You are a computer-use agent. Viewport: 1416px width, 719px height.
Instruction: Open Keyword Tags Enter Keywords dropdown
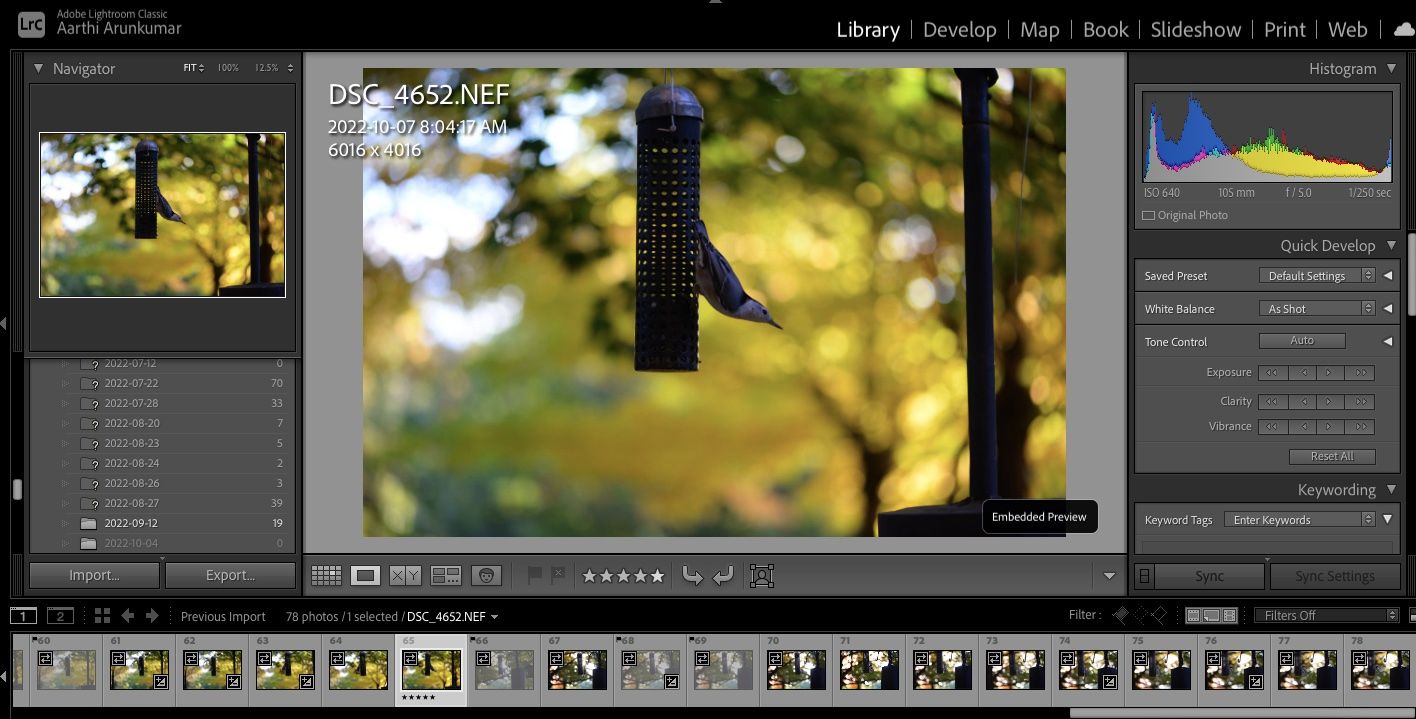[1300, 520]
